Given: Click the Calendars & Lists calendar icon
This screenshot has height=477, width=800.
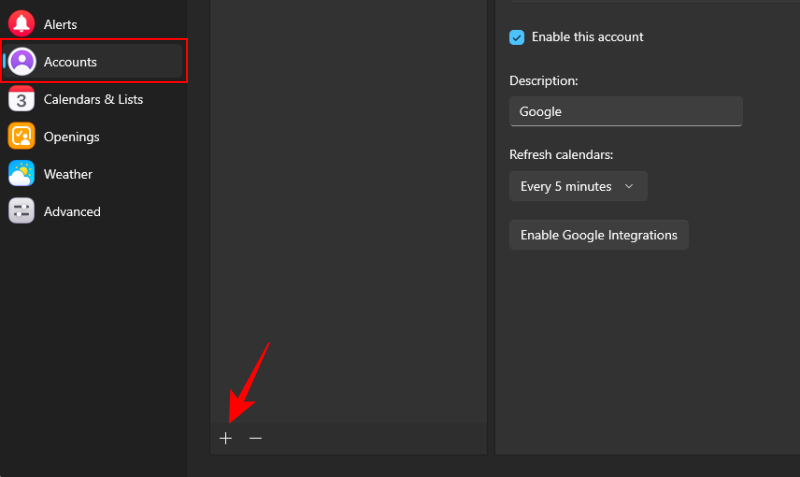Looking at the screenshot, I should click(x=21, y=99).
